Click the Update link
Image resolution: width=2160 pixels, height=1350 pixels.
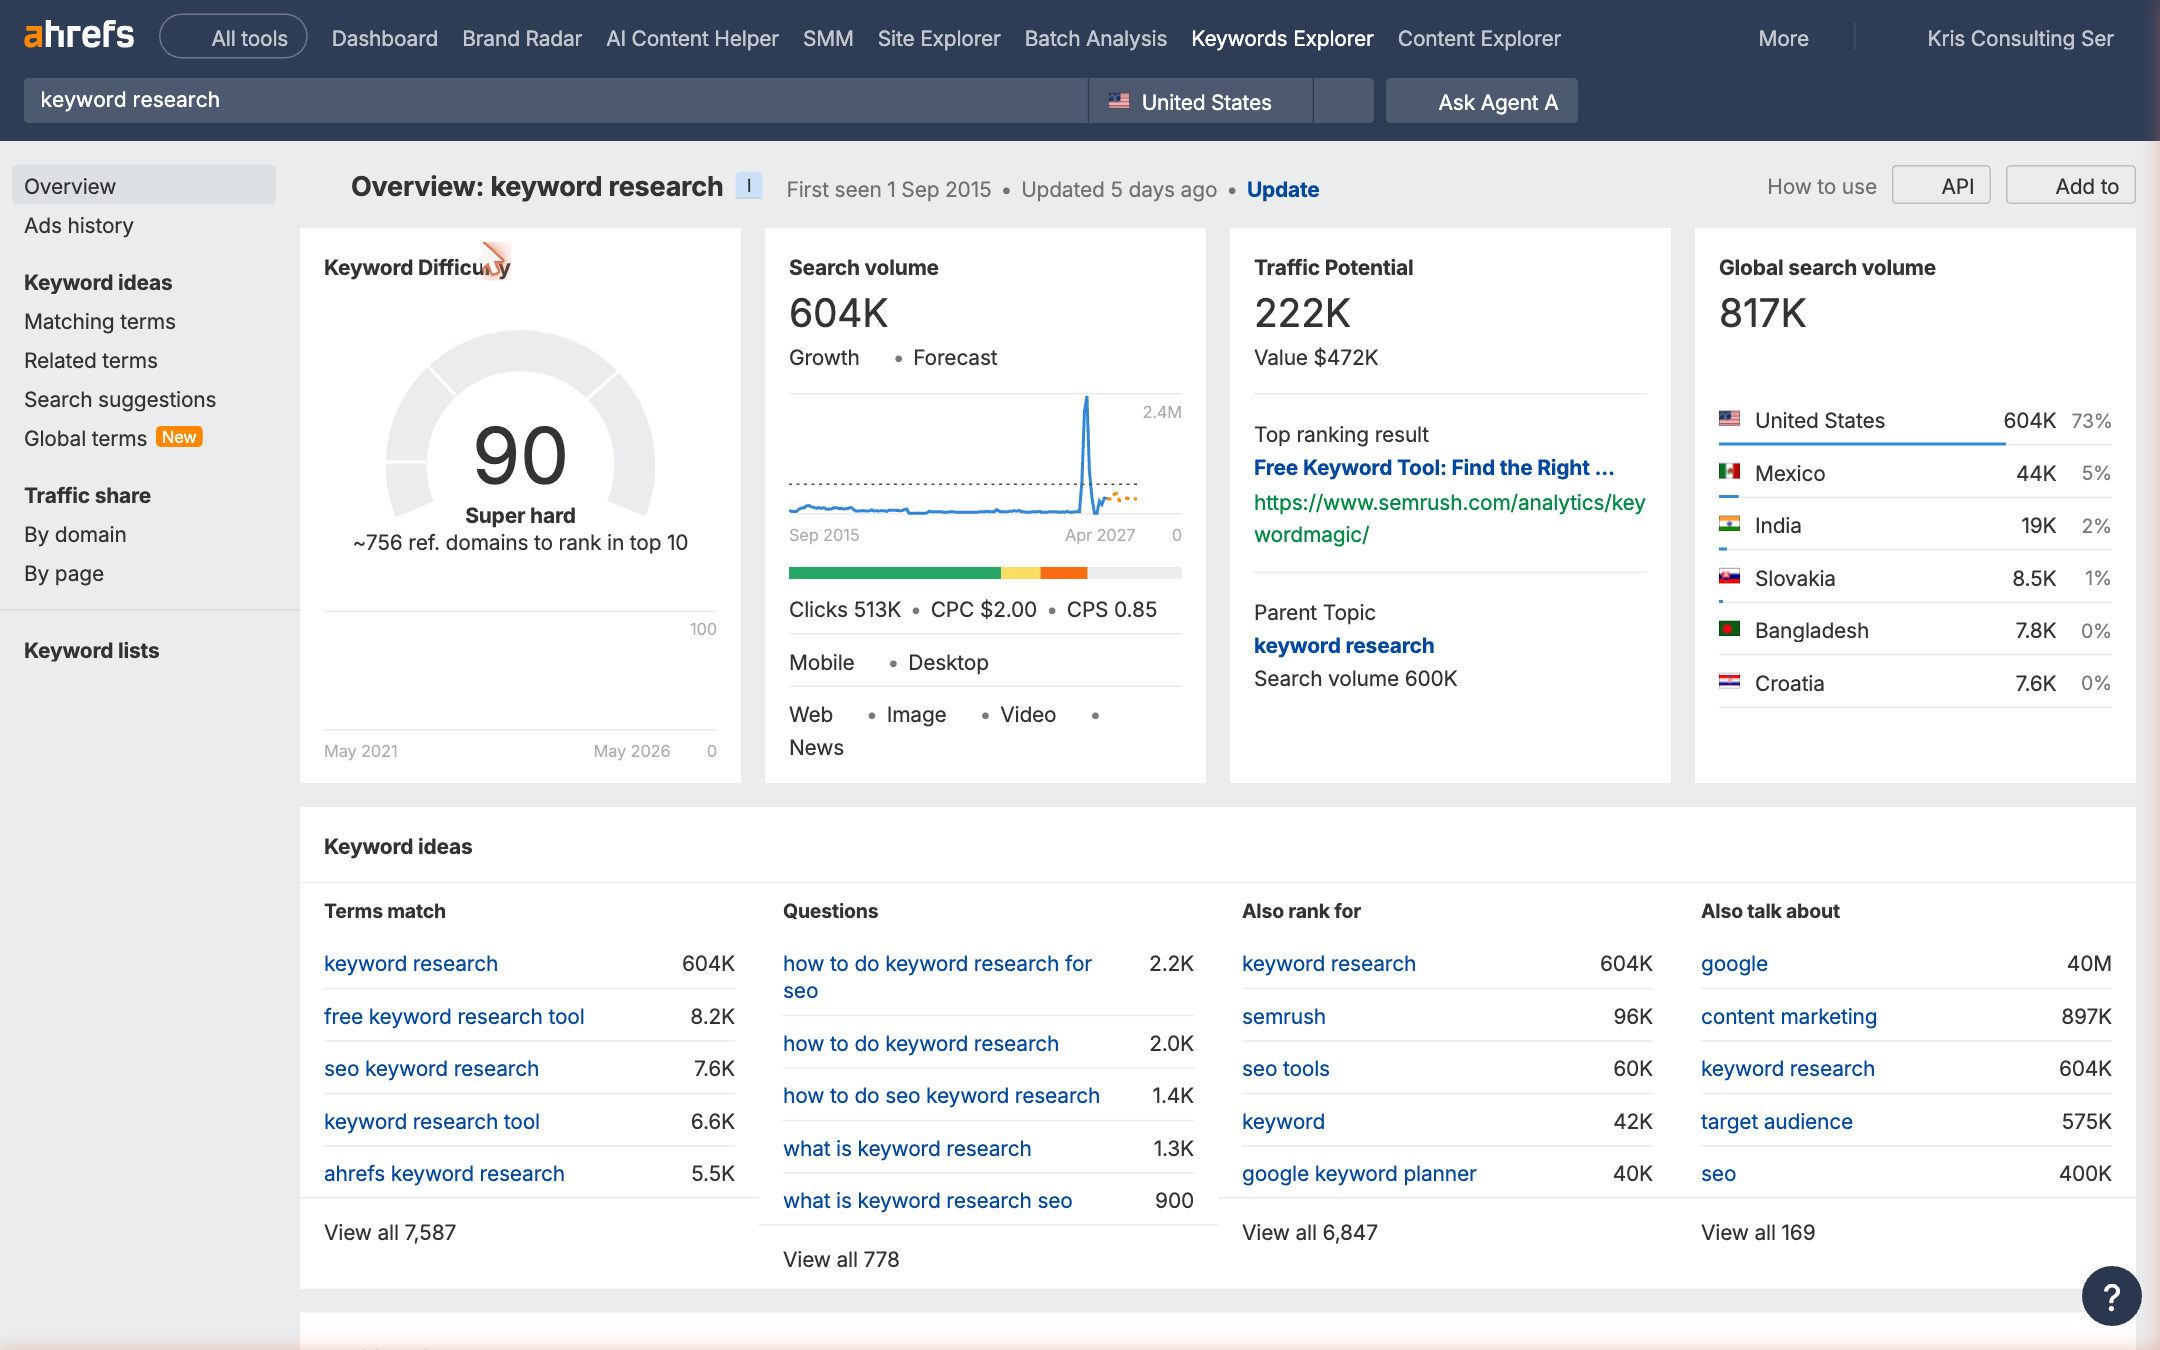(1283, 189)
